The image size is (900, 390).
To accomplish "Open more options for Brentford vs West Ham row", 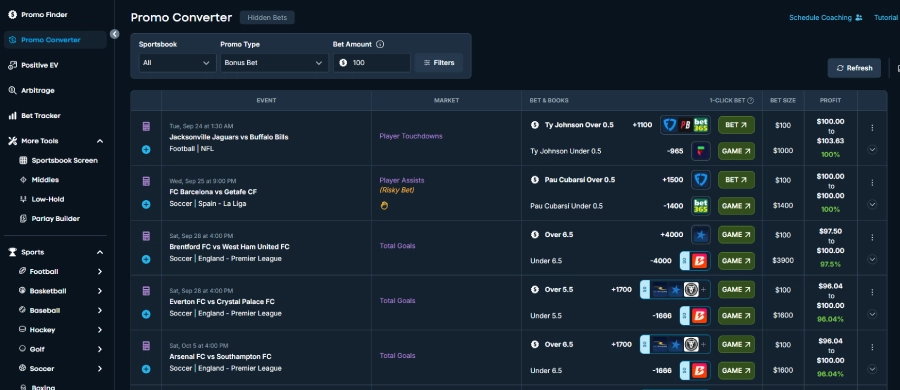I will pyautogui.click(x=872, y=237).
